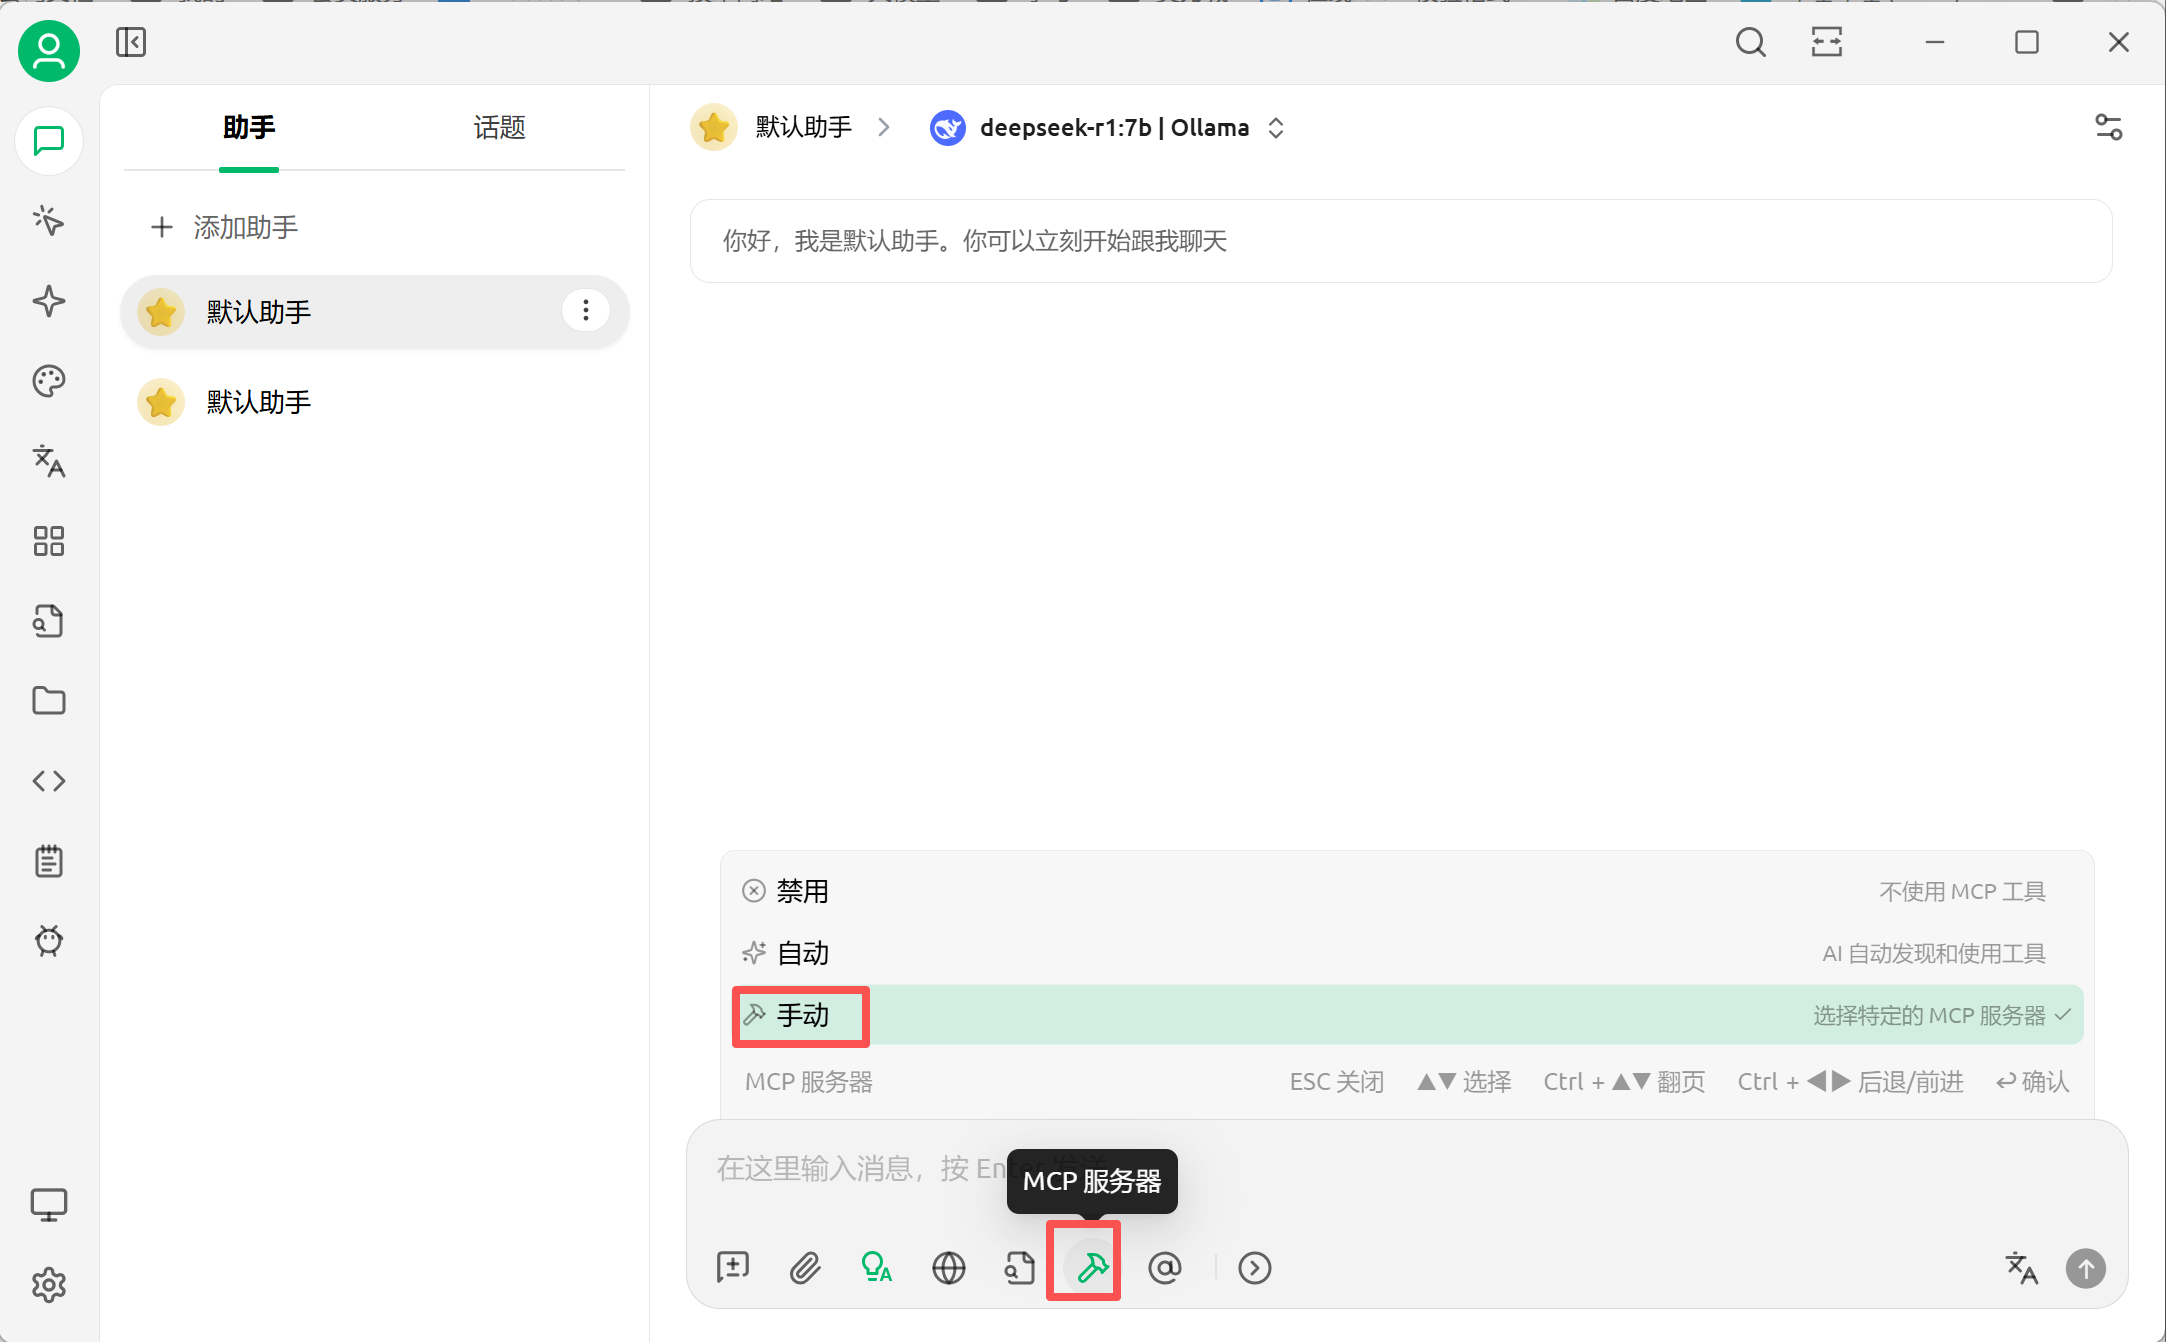
Task: Open the translate page in left sidebar
Action: [48, 461]
